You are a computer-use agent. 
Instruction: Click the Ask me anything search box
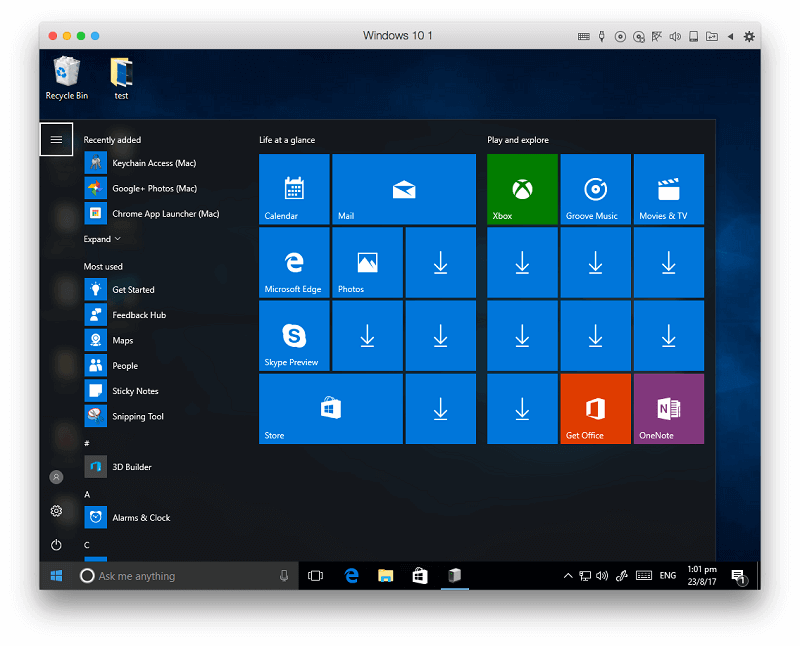pyautogui.click(x=186, y=576)
